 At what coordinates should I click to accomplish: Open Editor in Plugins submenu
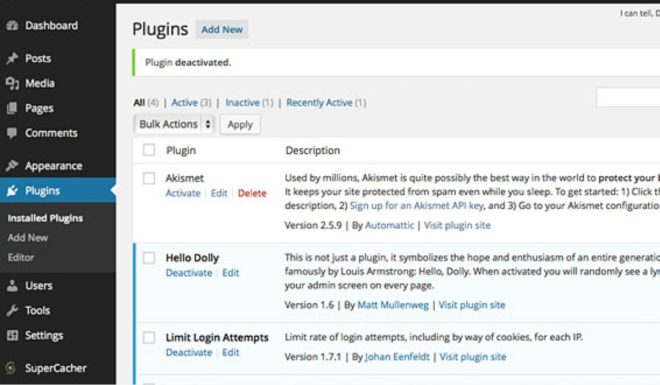(x=21, y=257)
